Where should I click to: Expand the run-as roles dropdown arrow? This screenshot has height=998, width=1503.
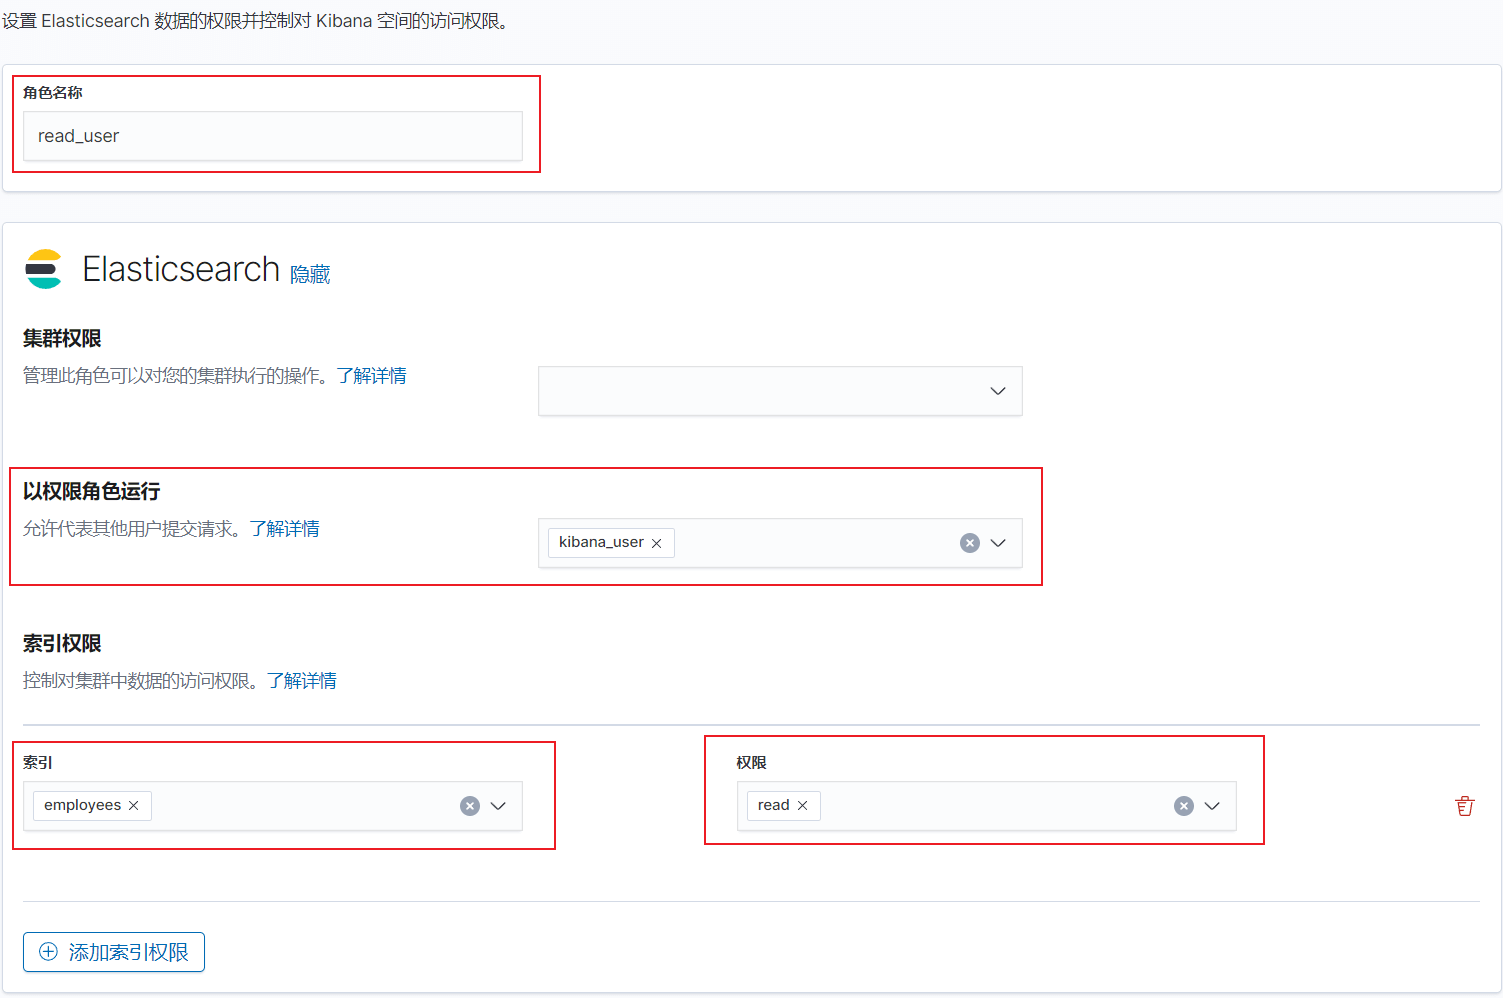point(998,543)
